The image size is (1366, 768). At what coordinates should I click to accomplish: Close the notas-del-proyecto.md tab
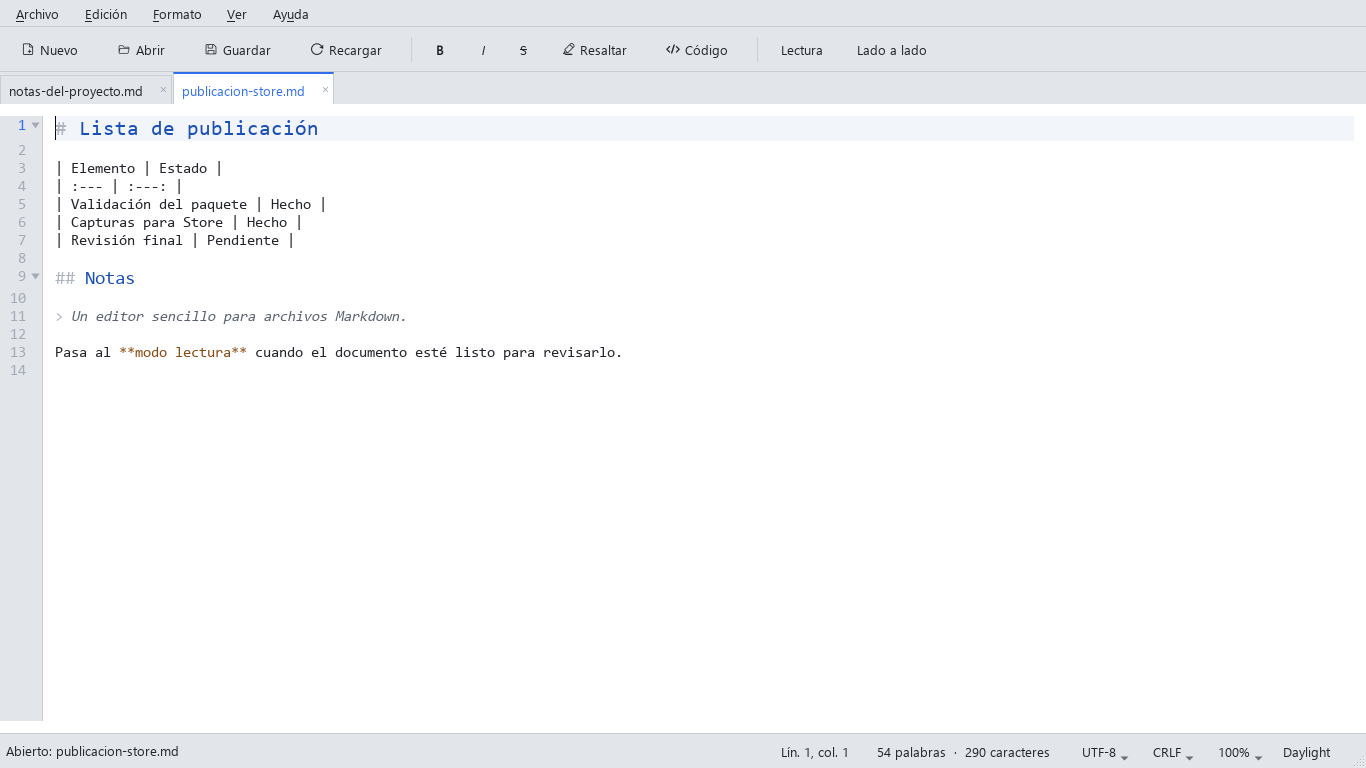tap(163, 89)
